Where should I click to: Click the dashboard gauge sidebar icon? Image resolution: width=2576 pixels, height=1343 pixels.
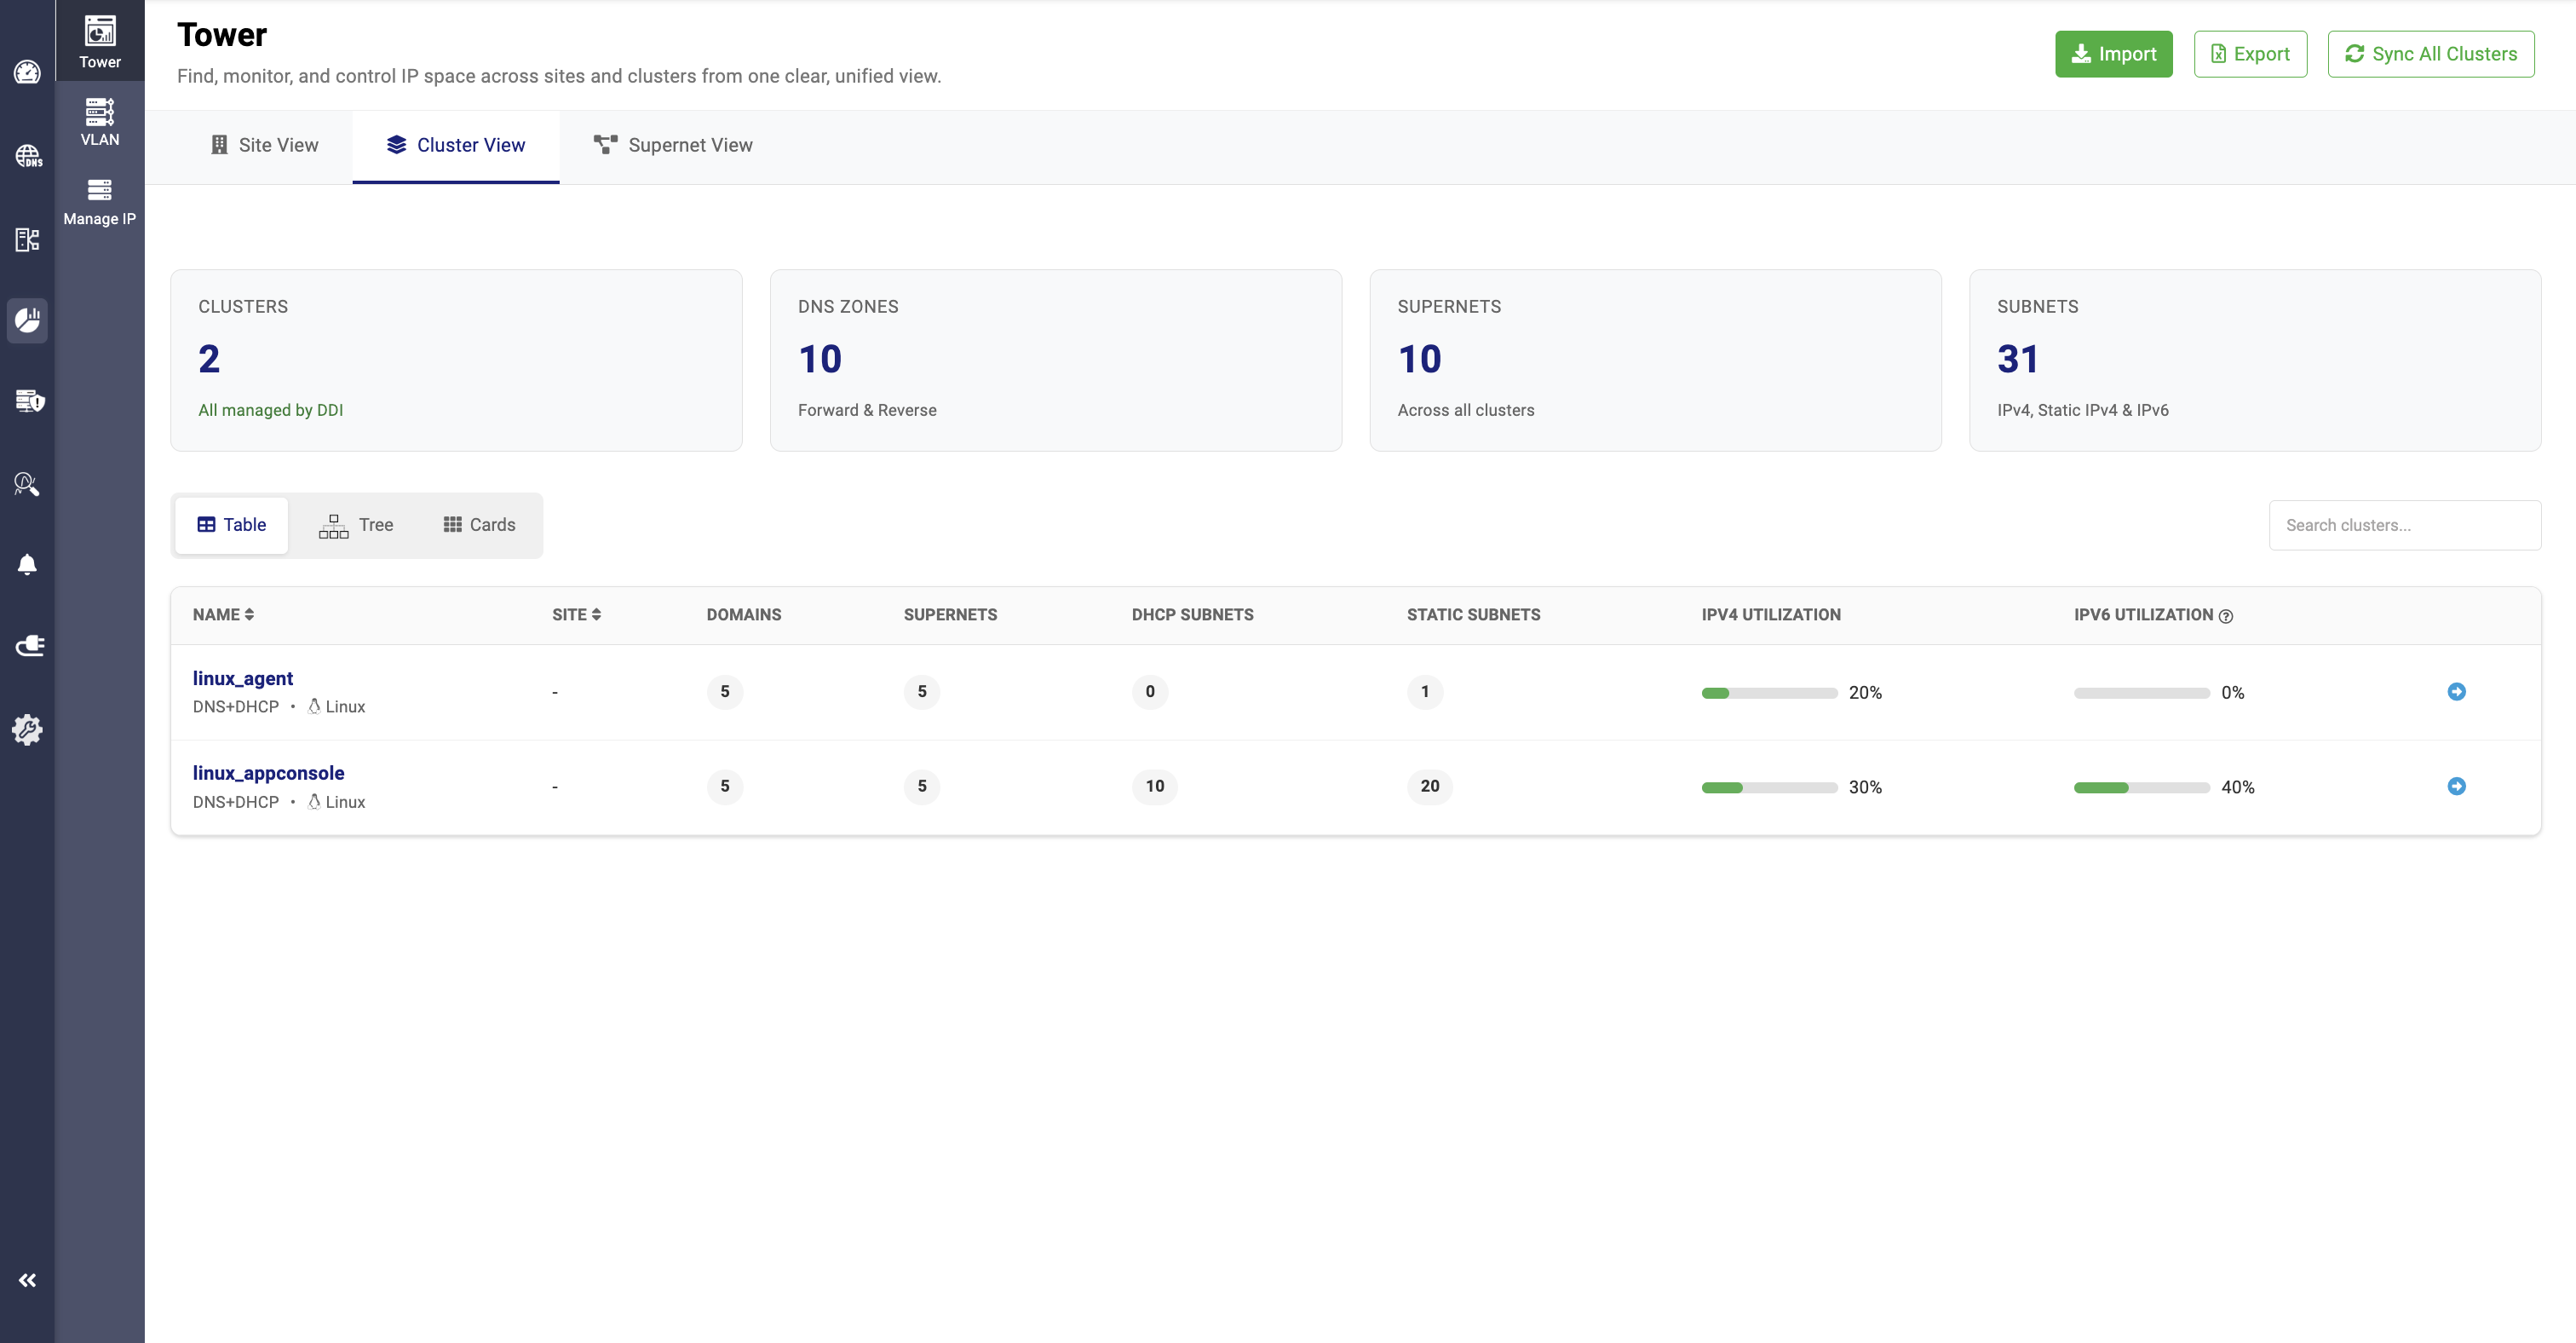coord(27,72)
